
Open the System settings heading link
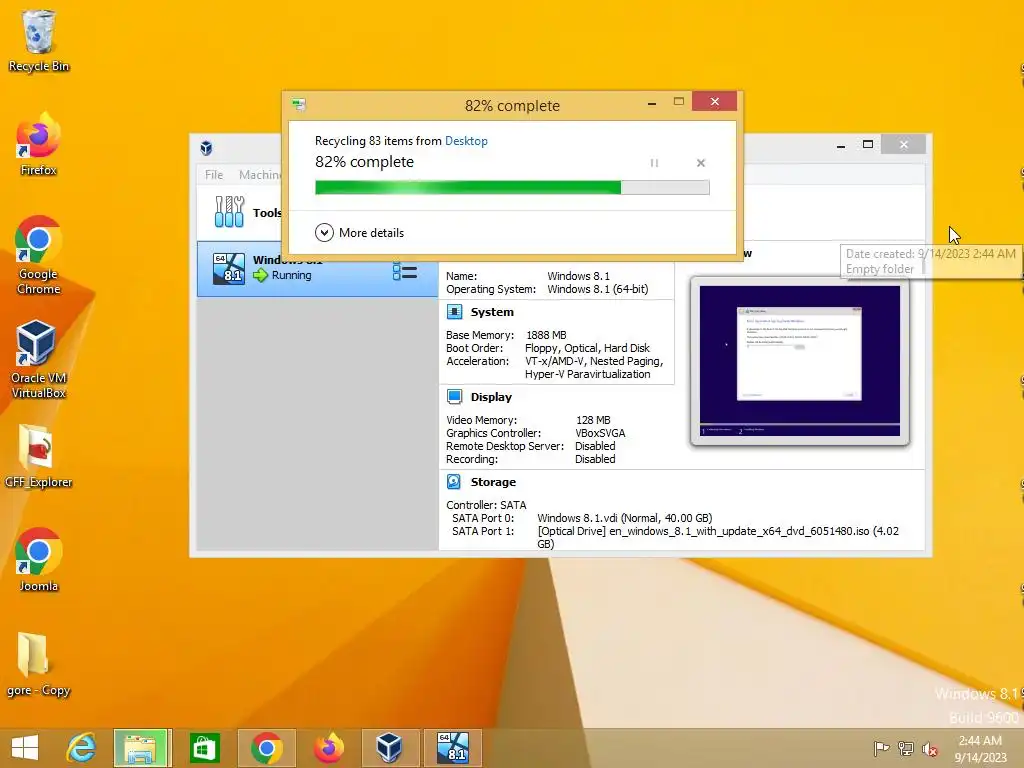tap(492, 312)
